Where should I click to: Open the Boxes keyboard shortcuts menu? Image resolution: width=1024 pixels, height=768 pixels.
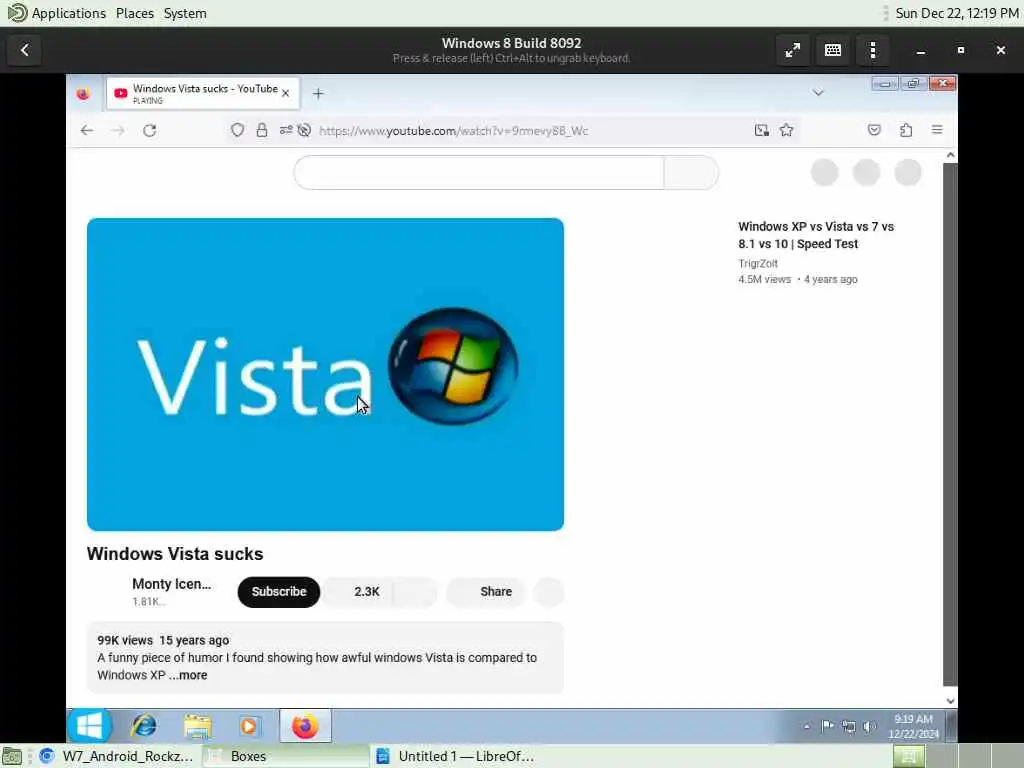click(x=833, y=50)
